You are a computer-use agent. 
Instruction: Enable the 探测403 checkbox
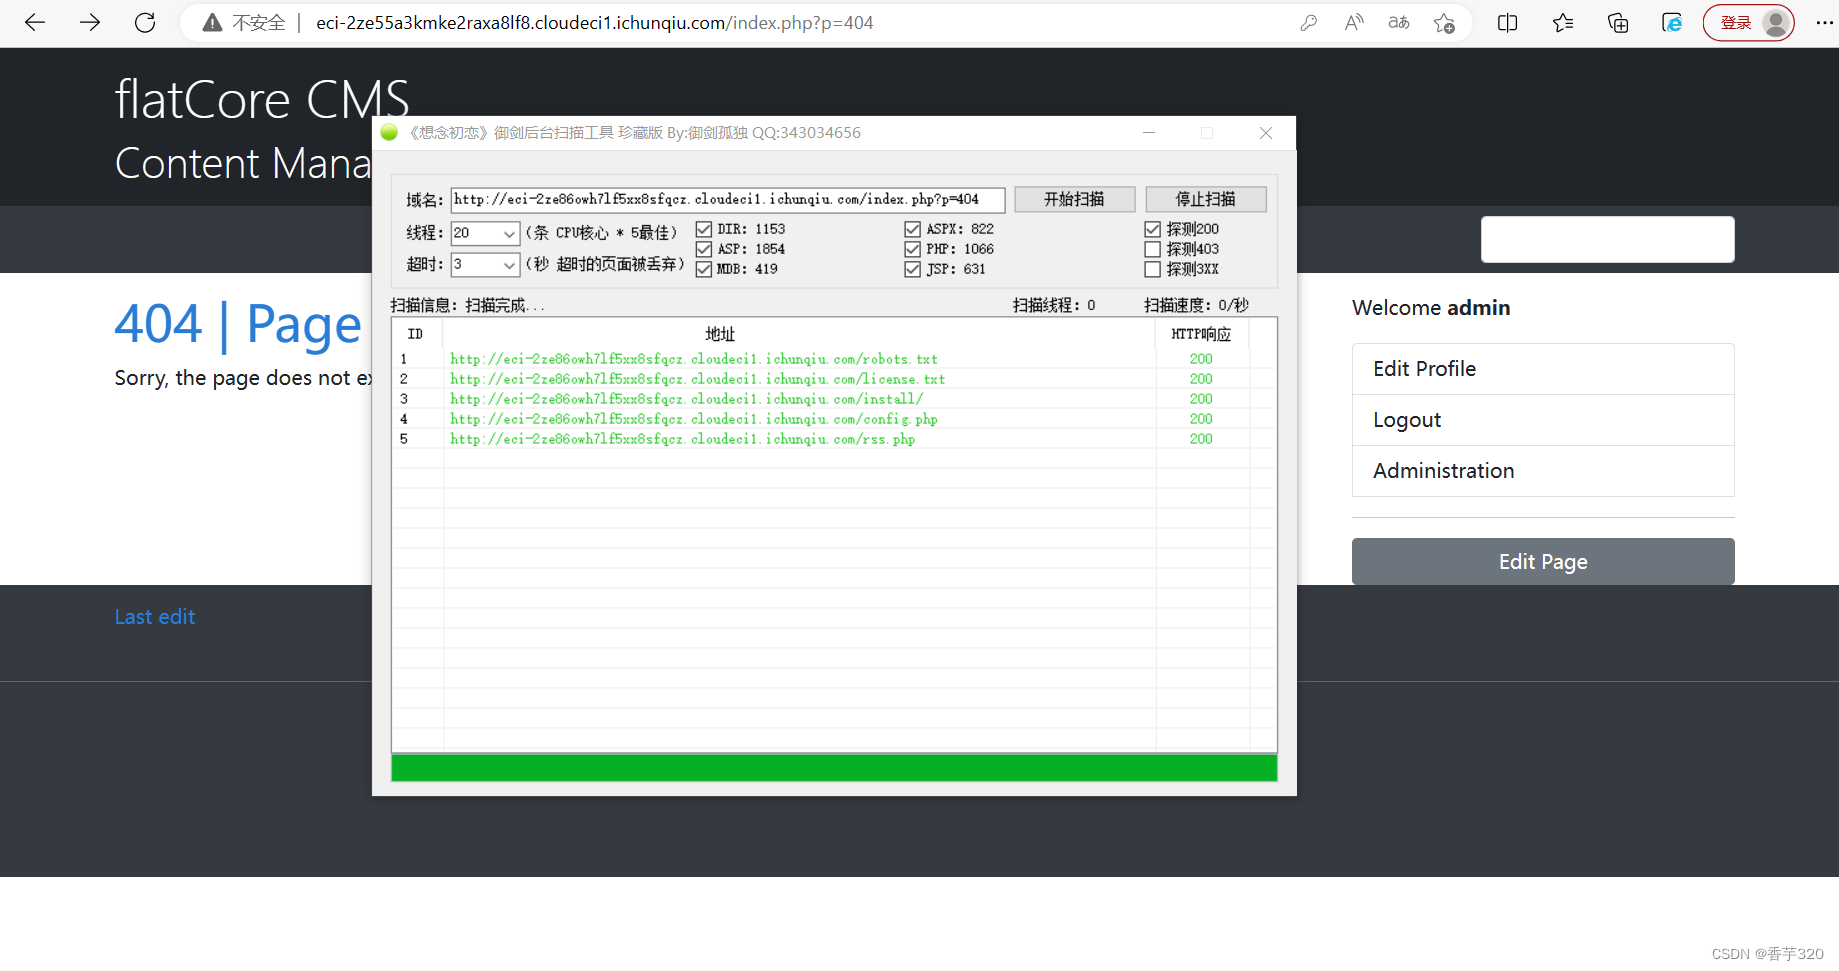1153,249
